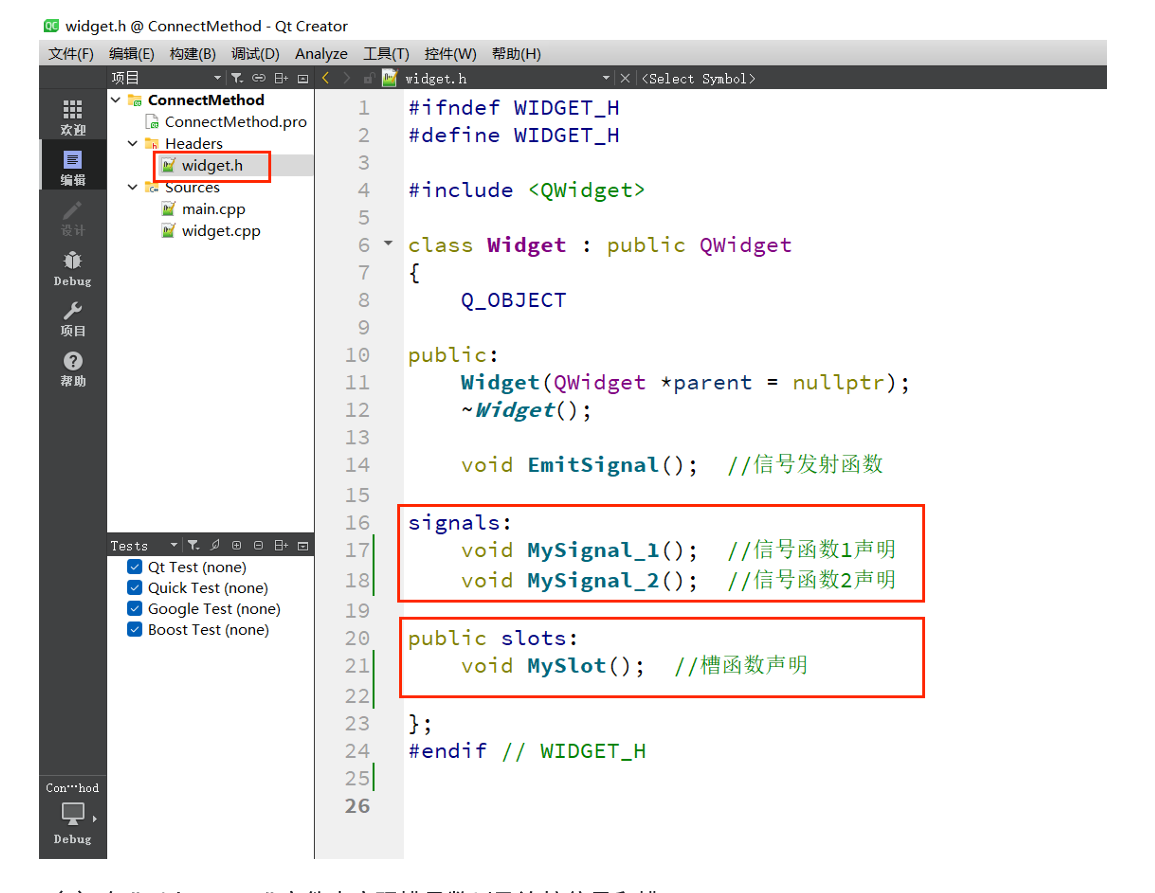This screenshot has width=1155, height=893.
Task: Open the 帮助(H) menu
Action: tap(516, 54)
